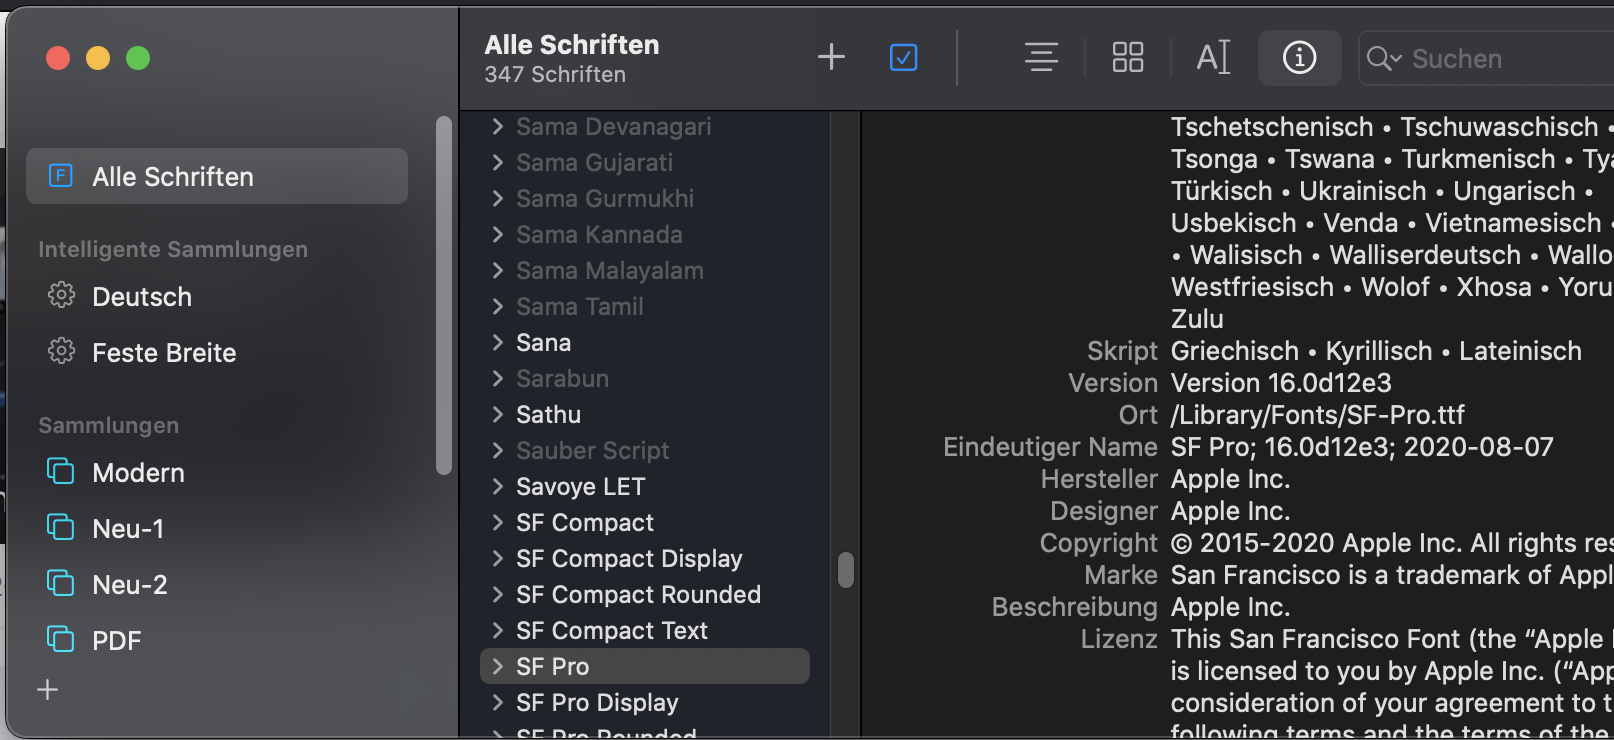
Task: Select SF Compact Rounded in font list
Action: point(638,595)
